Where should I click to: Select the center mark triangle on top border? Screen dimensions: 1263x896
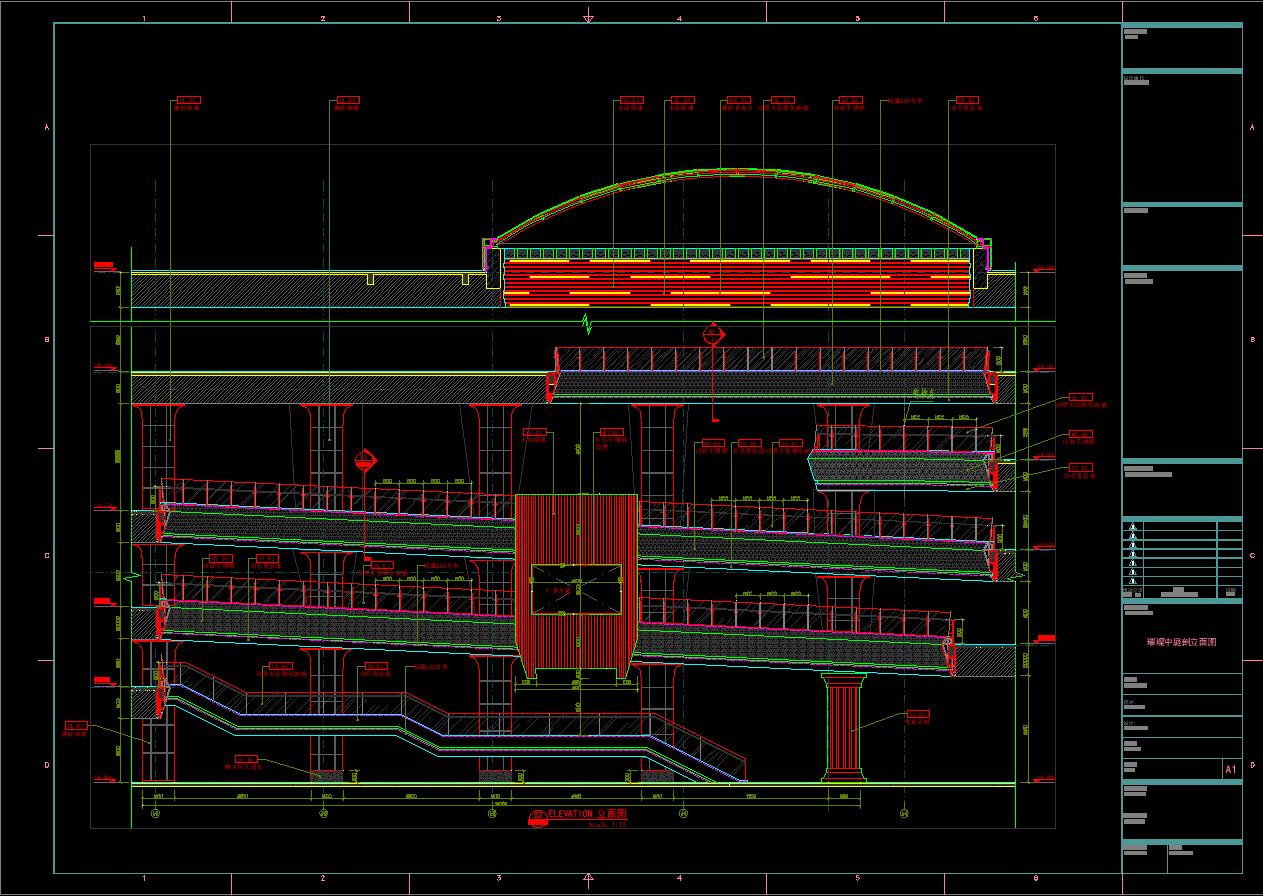tap(588, 18)
